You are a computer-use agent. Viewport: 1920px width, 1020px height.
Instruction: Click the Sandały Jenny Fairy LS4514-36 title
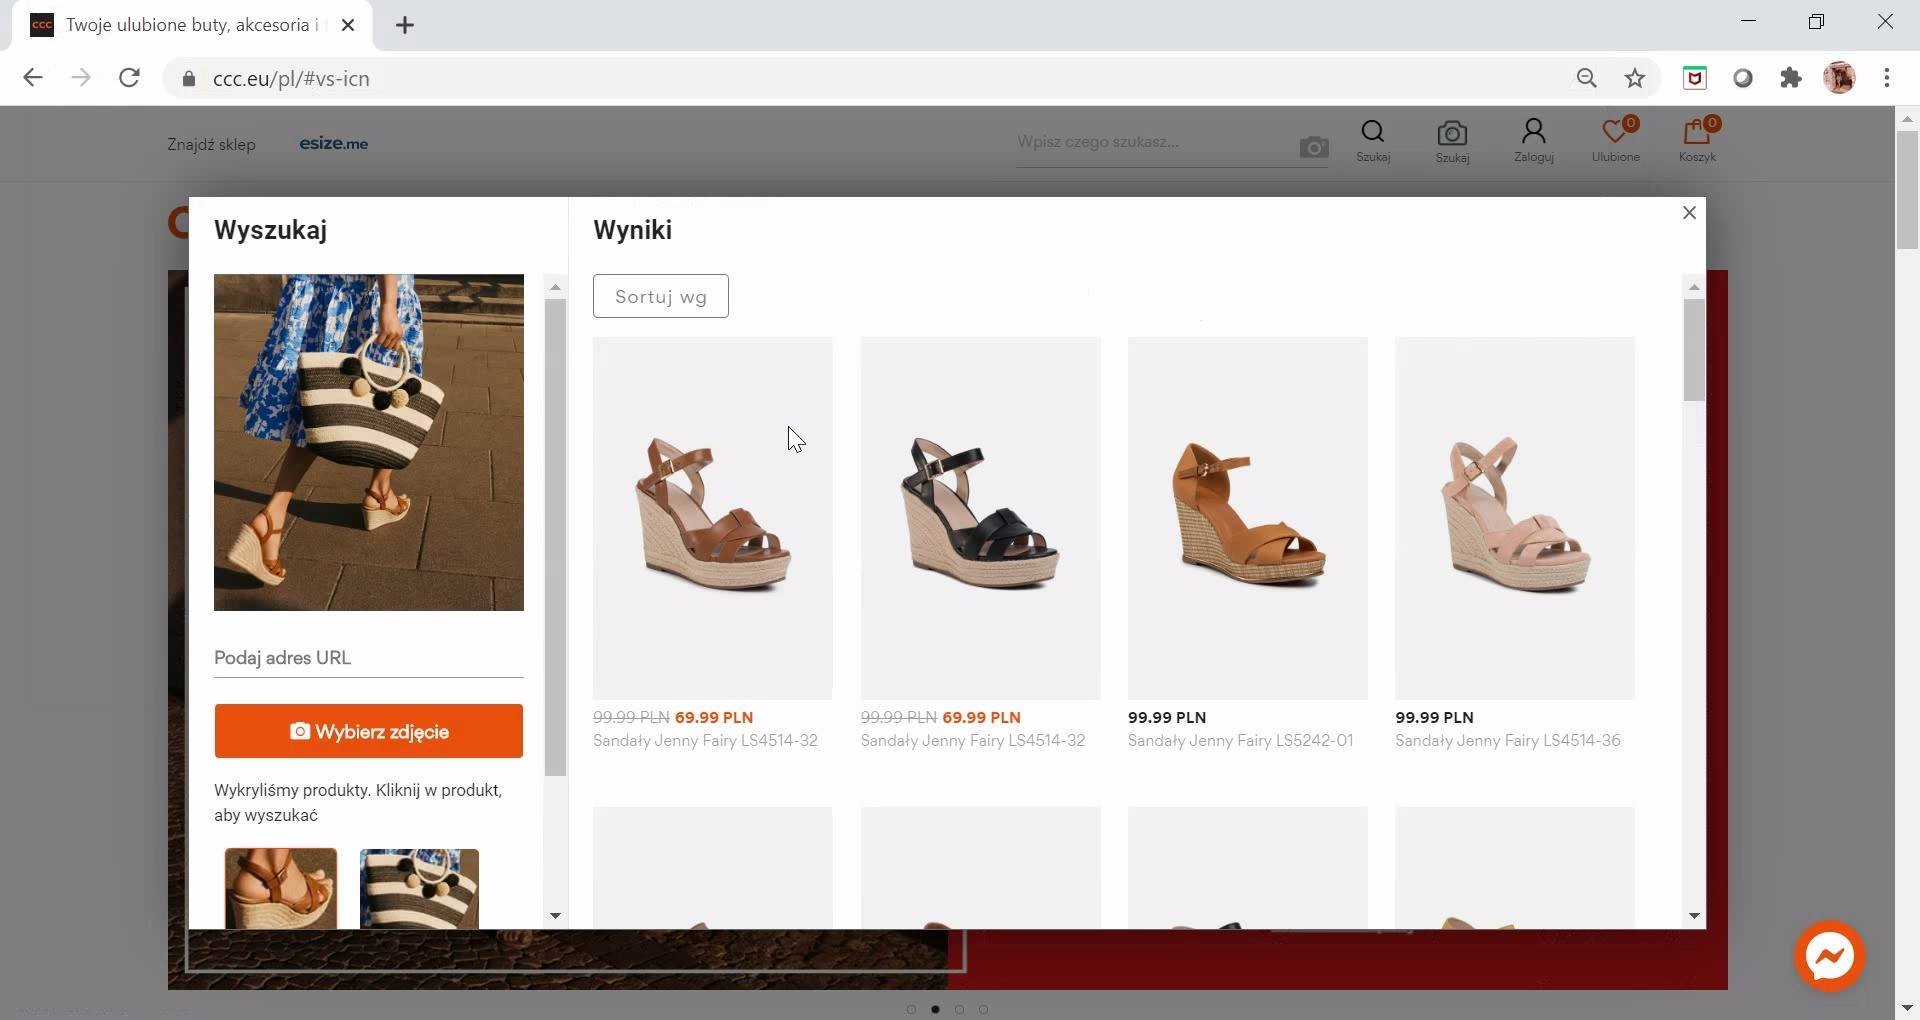click(x=1508, y=741)
